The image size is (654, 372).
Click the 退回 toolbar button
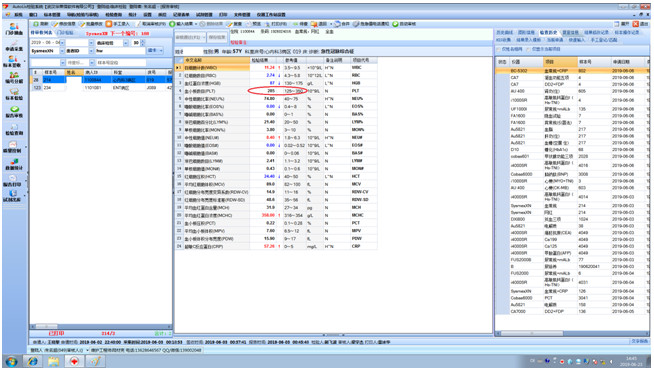319,24
